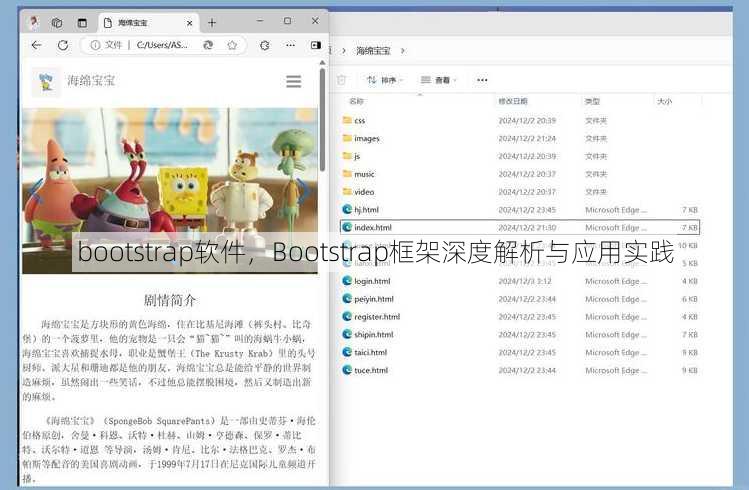The image size is (749, 490).
Task: Open a new tab with the plus button
Action: point(212,22)
